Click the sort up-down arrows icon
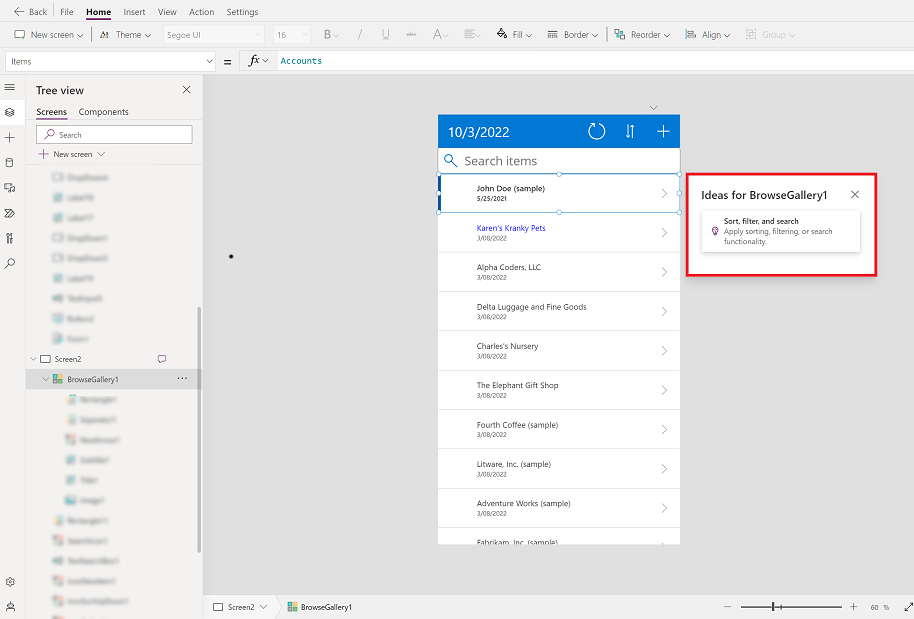The height and width of the screenshot is (619, 914). 630,131
